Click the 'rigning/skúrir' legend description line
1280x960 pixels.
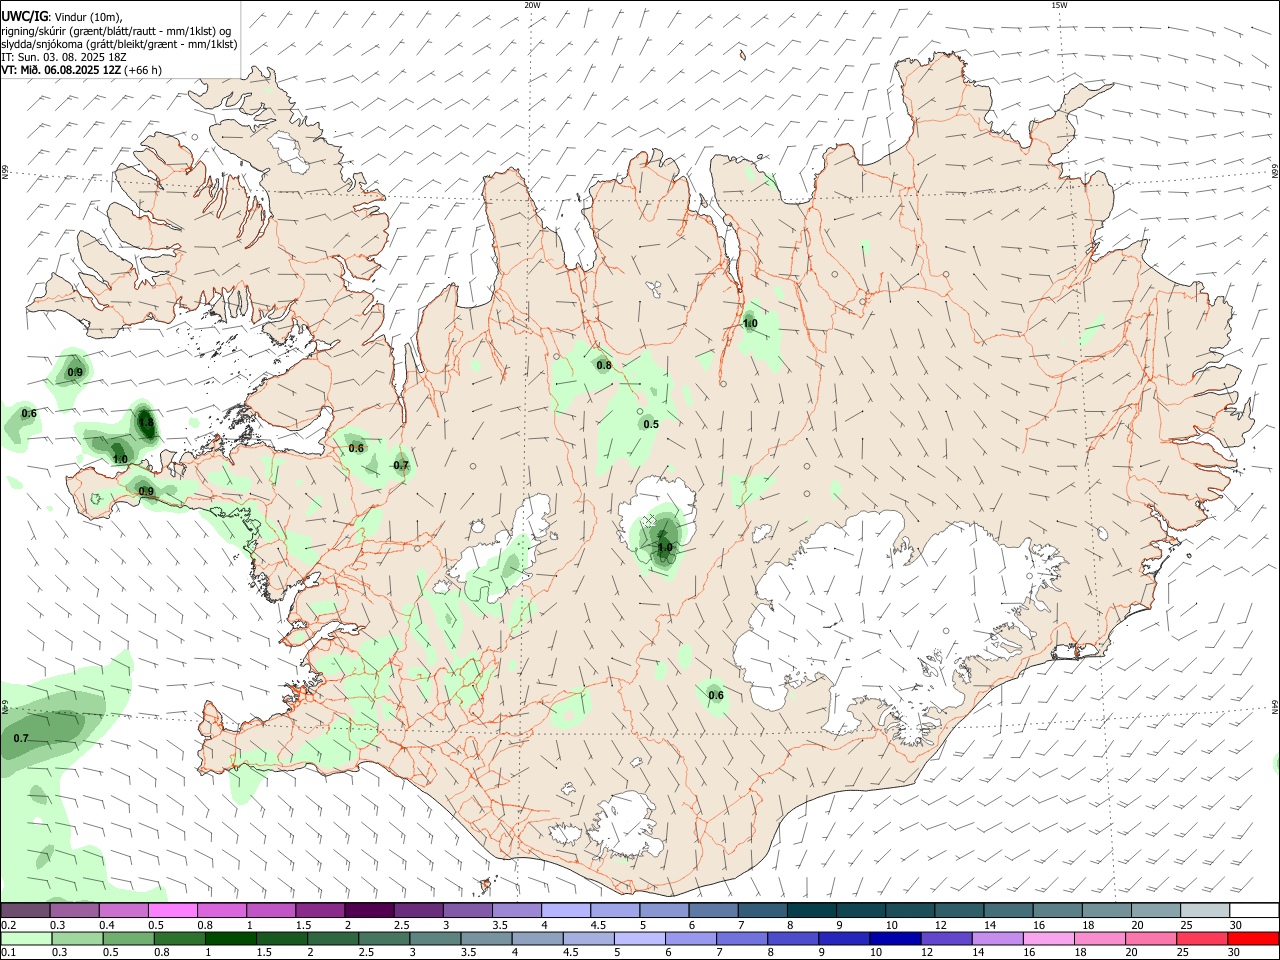116,30
